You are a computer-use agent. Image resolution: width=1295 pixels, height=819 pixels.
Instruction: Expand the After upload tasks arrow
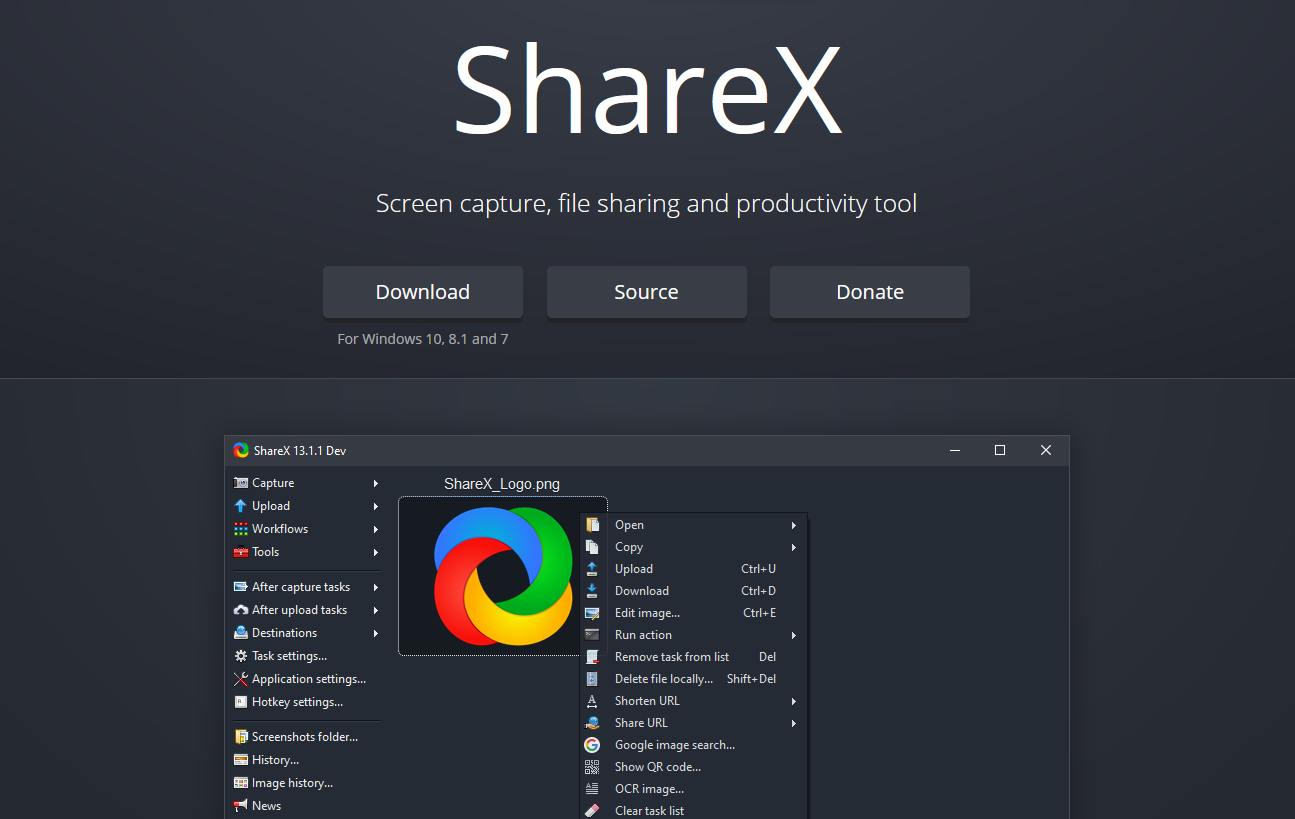click(376, 610)
